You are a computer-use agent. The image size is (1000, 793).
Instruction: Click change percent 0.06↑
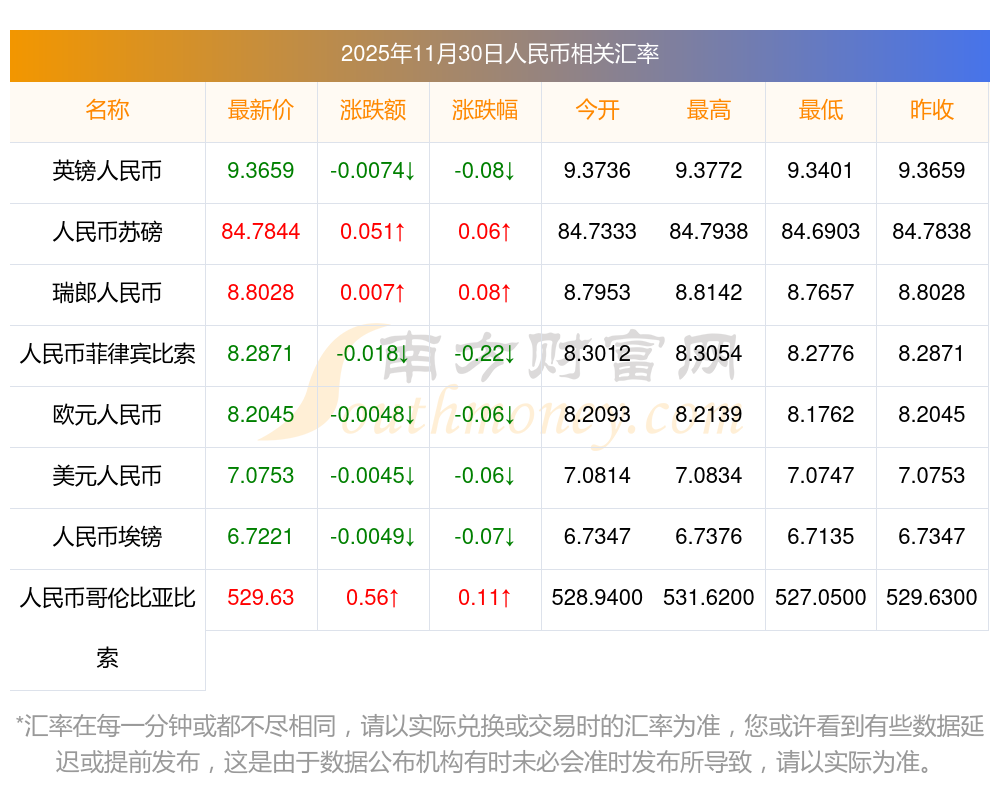coord(485,232)
